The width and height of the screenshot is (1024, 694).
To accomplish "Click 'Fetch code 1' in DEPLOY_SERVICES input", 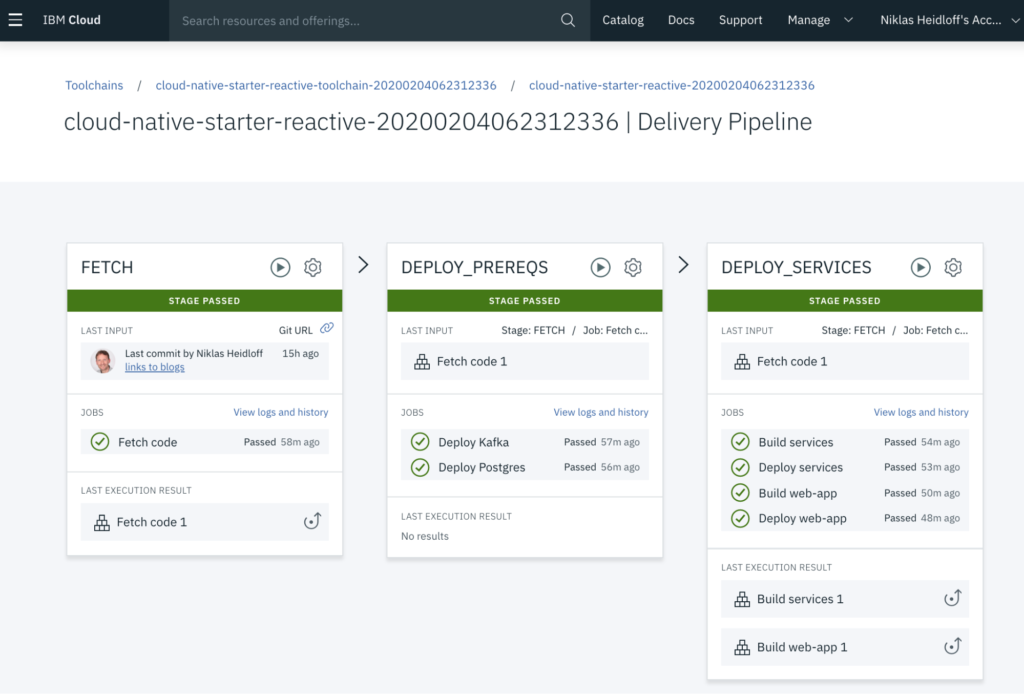I will click(x=792, y=362).
